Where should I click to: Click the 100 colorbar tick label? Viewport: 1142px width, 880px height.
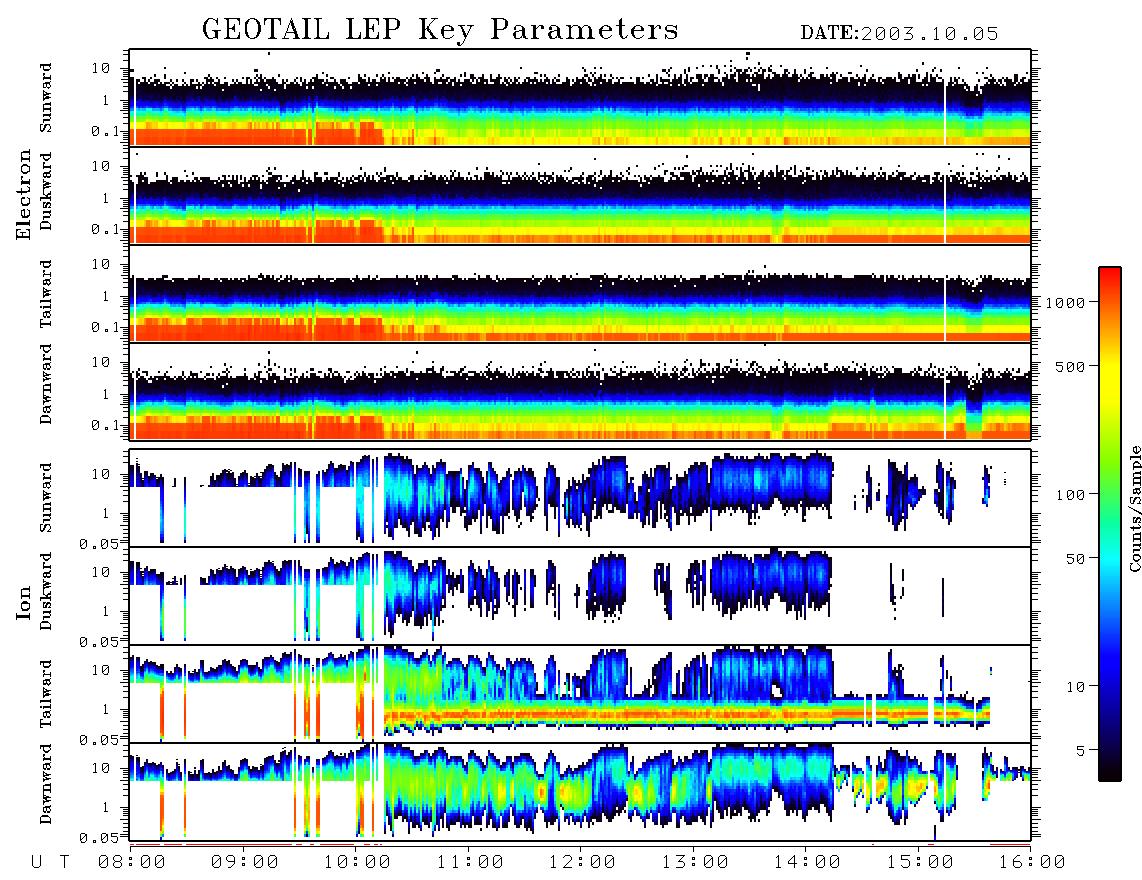click(1070, 495)
